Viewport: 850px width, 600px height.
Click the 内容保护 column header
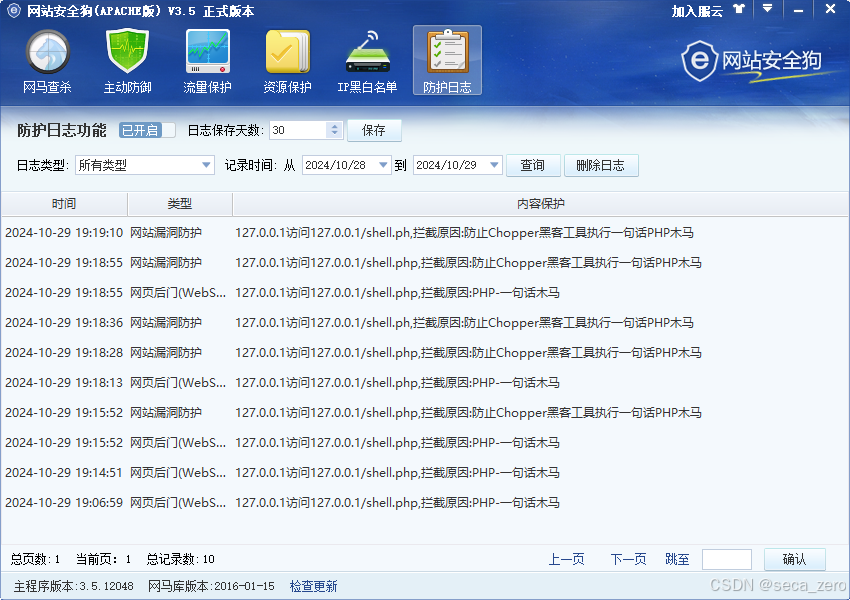[540, 204]
